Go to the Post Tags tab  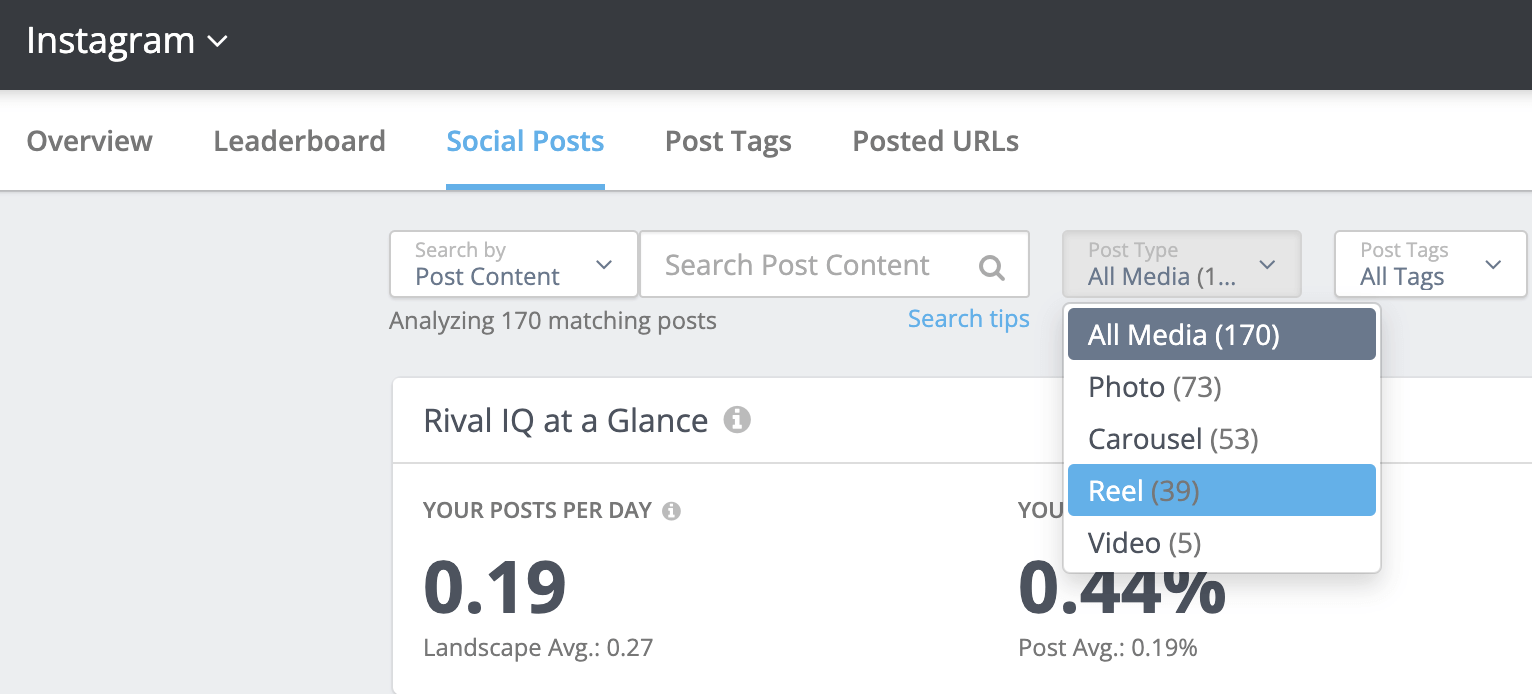click(728, 141)
